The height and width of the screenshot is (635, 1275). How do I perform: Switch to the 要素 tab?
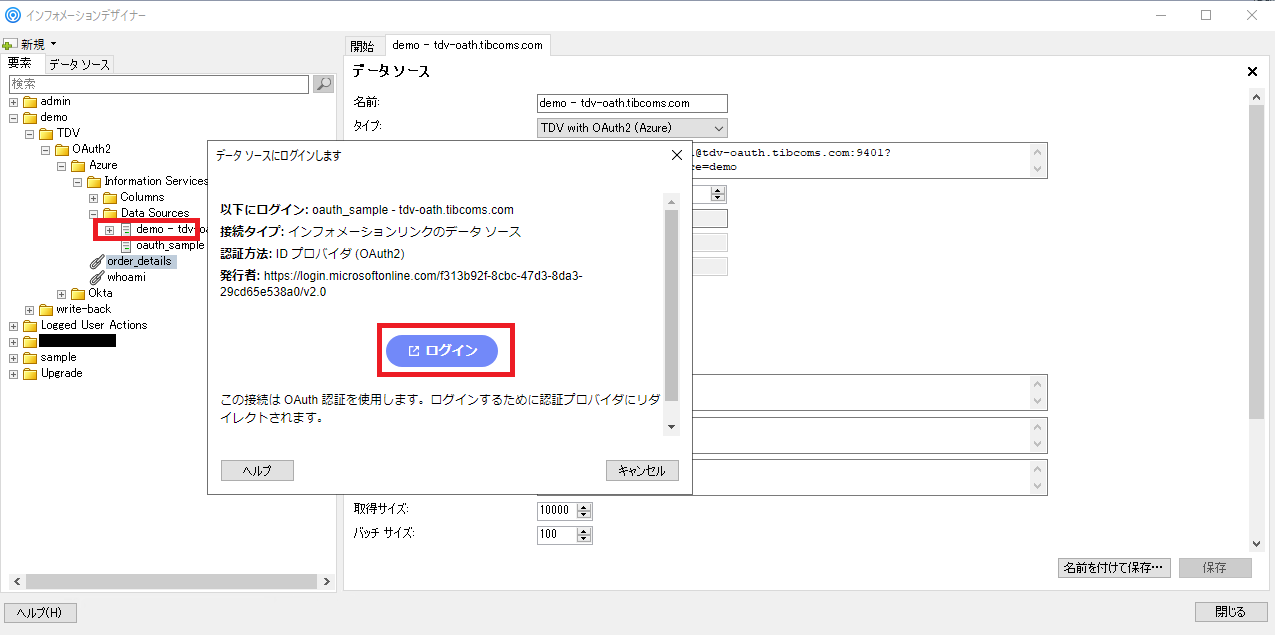click(20, 64)
